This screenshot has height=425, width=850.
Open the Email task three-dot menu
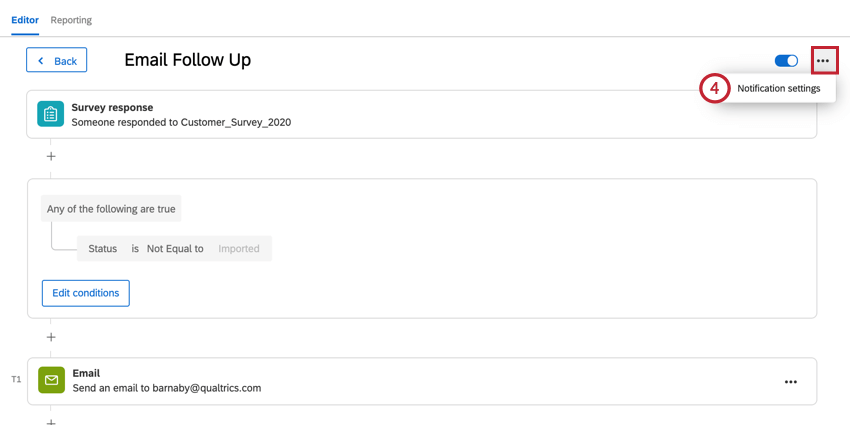791,382
